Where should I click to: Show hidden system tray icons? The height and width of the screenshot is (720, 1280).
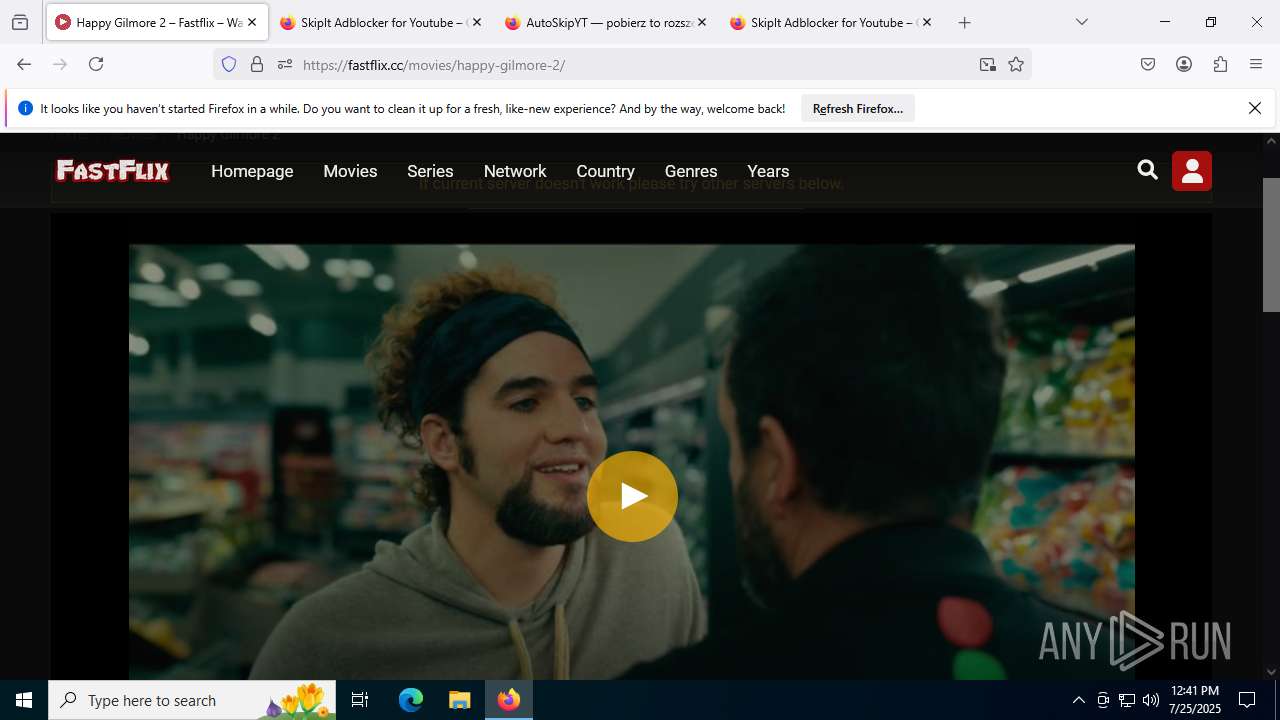coord(1078,700)
